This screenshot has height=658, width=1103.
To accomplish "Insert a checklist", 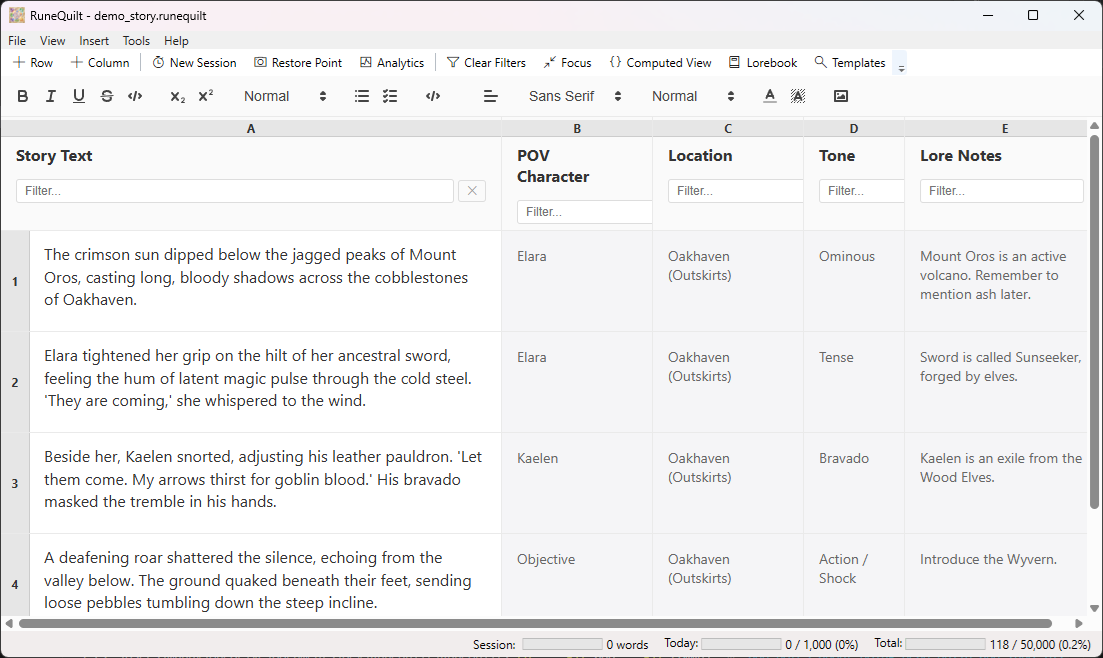I will coord(390,96).
